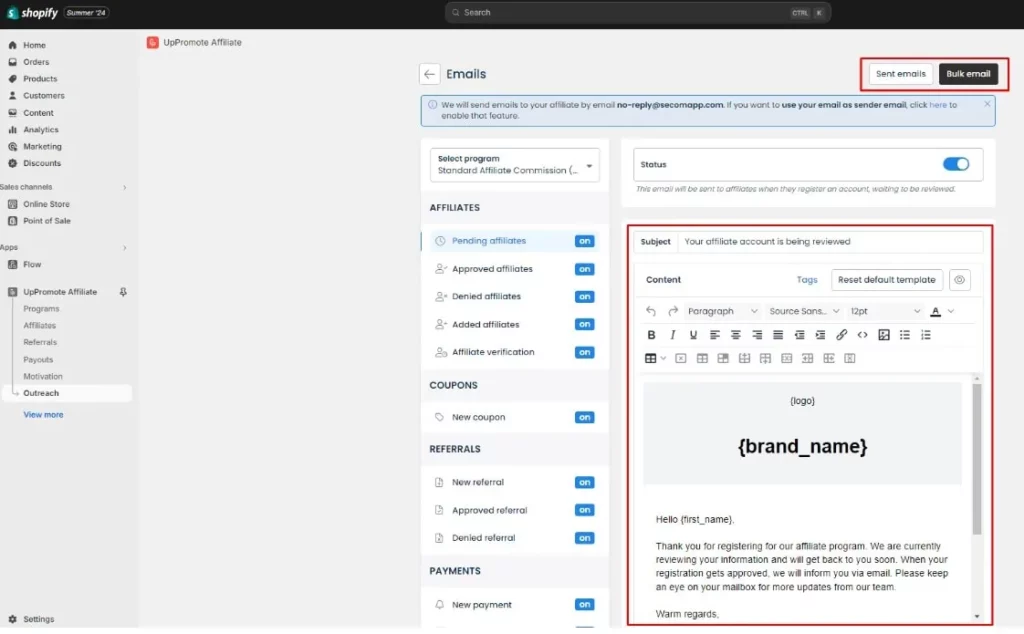Expand the Apps section
Image resolution: width=1024 pixels, height=634 pixels.
click(124, 248)
